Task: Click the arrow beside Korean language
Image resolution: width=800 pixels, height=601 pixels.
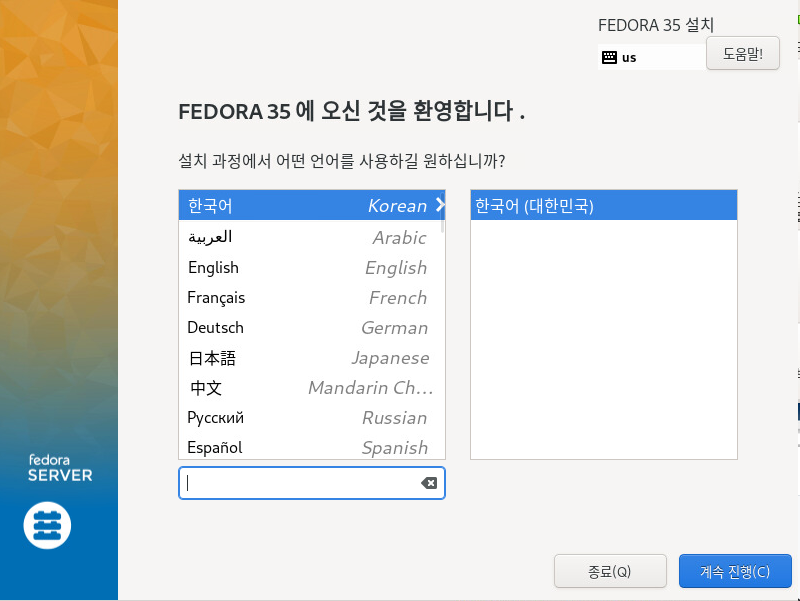Action: click(x=439, y=206)
